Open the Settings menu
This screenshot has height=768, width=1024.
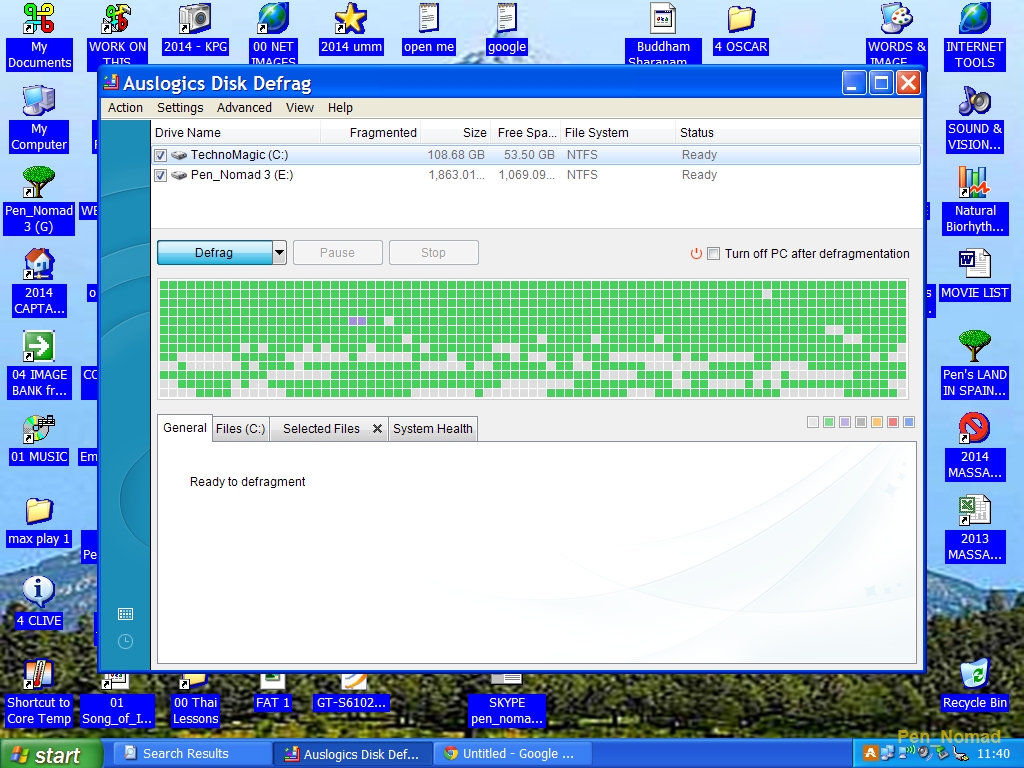tap(180, 108)
